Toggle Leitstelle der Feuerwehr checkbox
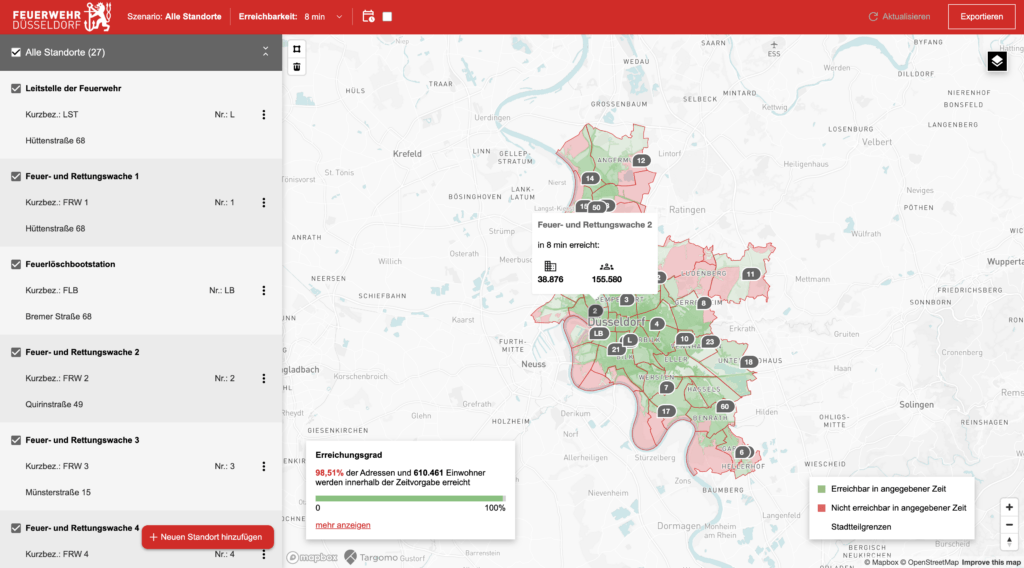 point(16,88)
